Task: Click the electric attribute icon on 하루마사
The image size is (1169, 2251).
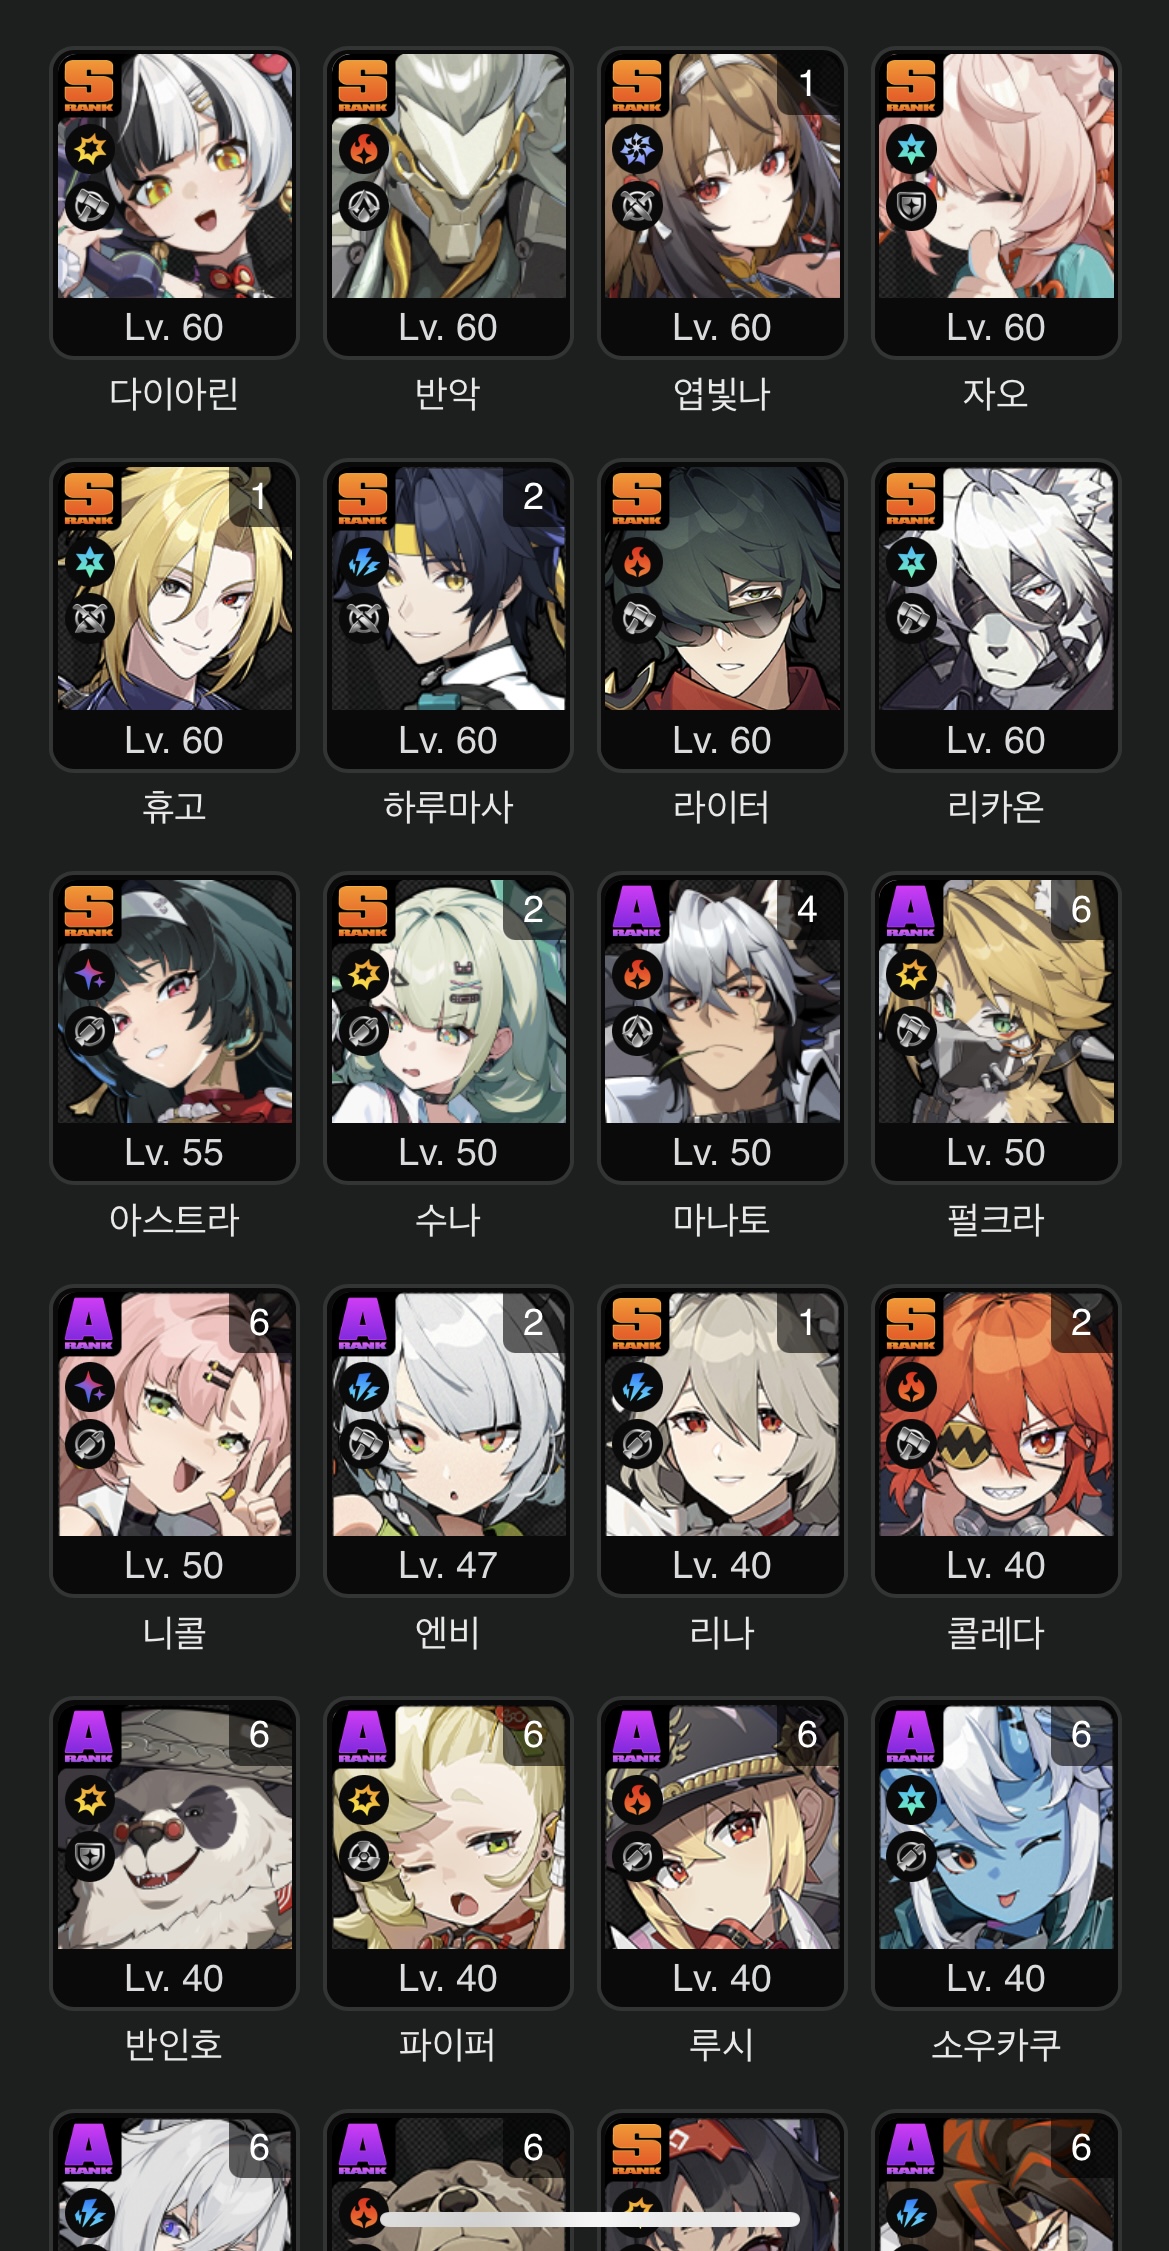Action: 364,563
